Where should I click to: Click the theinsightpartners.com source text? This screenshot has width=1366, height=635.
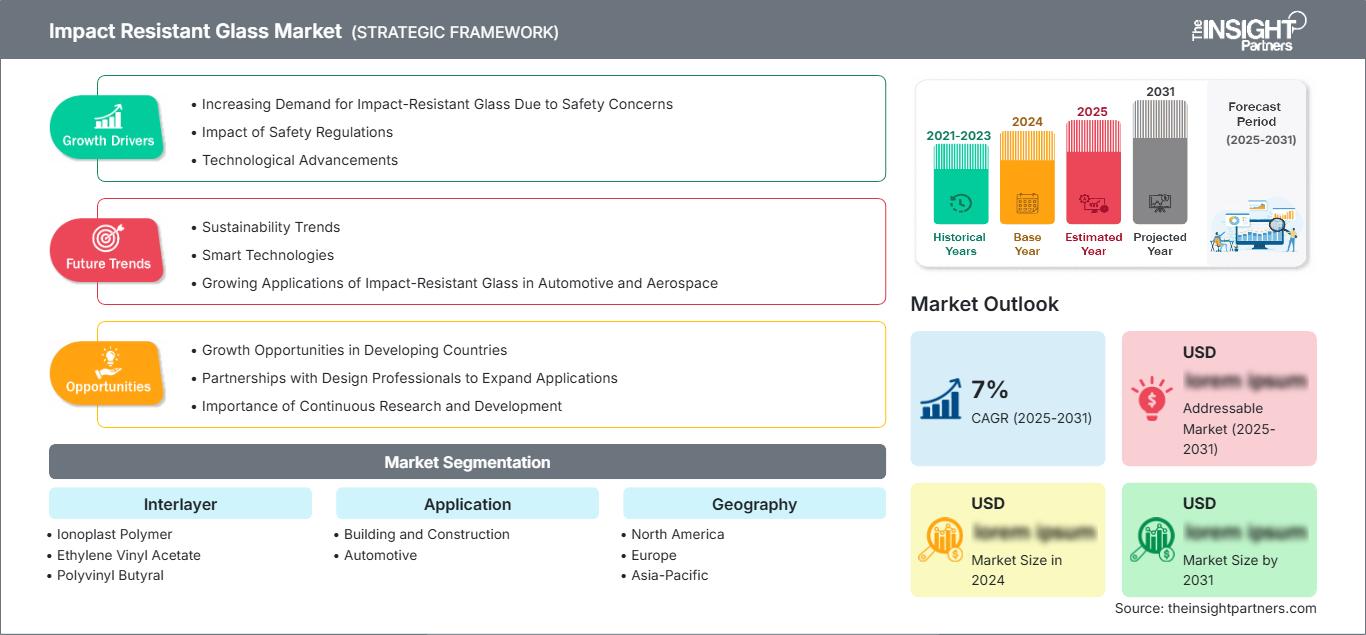(x=1216, y=608)
